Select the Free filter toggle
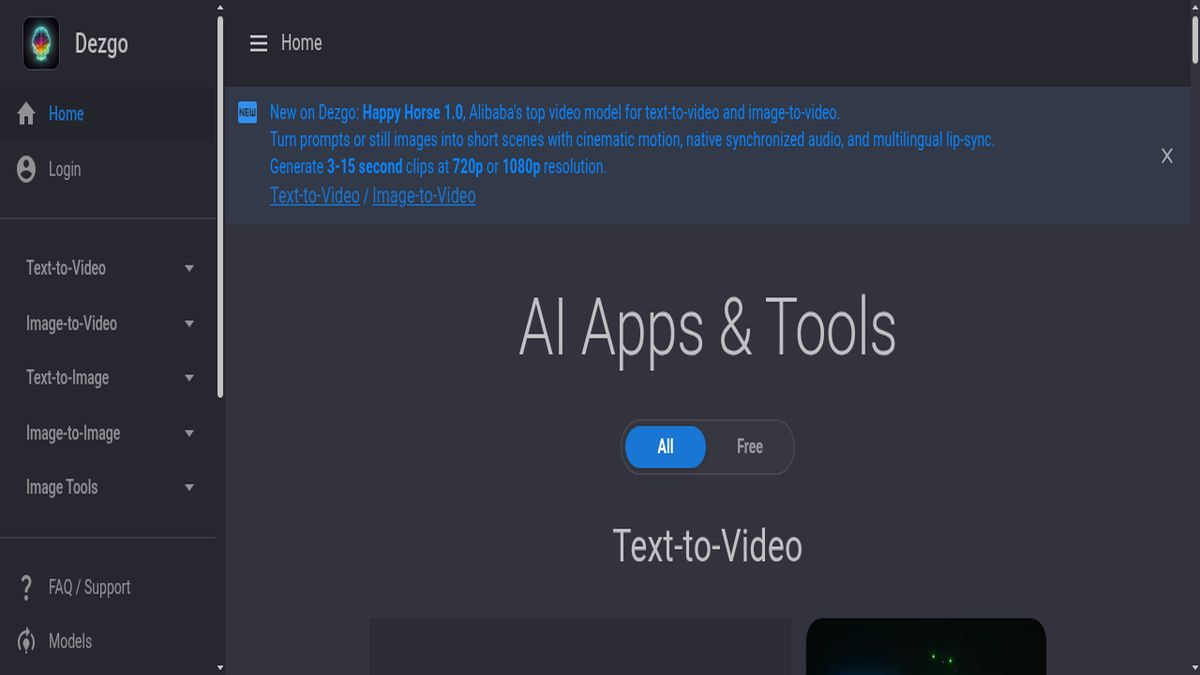1200x675 pixels. [749, 447]
